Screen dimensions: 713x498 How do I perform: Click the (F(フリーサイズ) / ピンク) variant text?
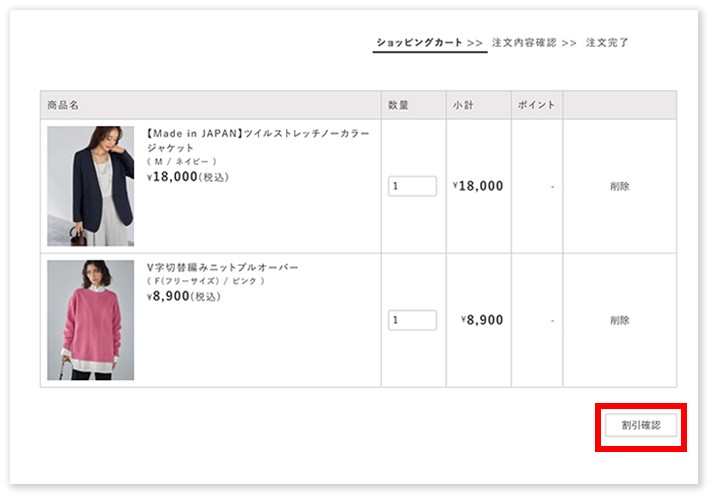click(x=205, y=281)
